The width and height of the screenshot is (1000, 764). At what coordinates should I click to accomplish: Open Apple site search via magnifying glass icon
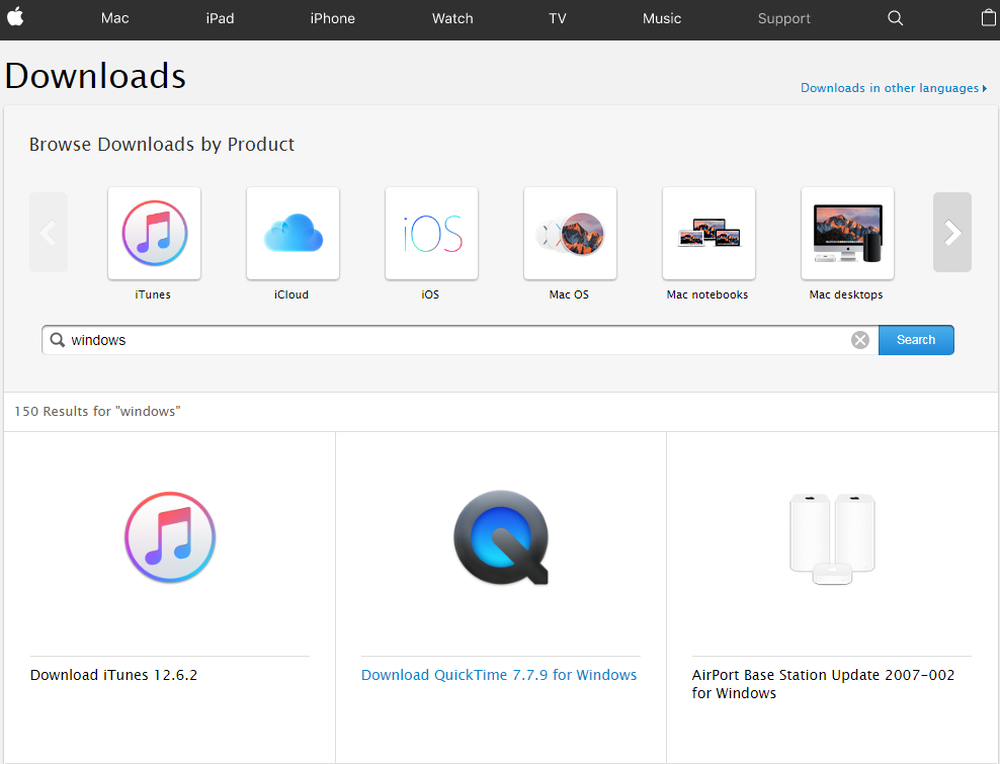[894, 18]
